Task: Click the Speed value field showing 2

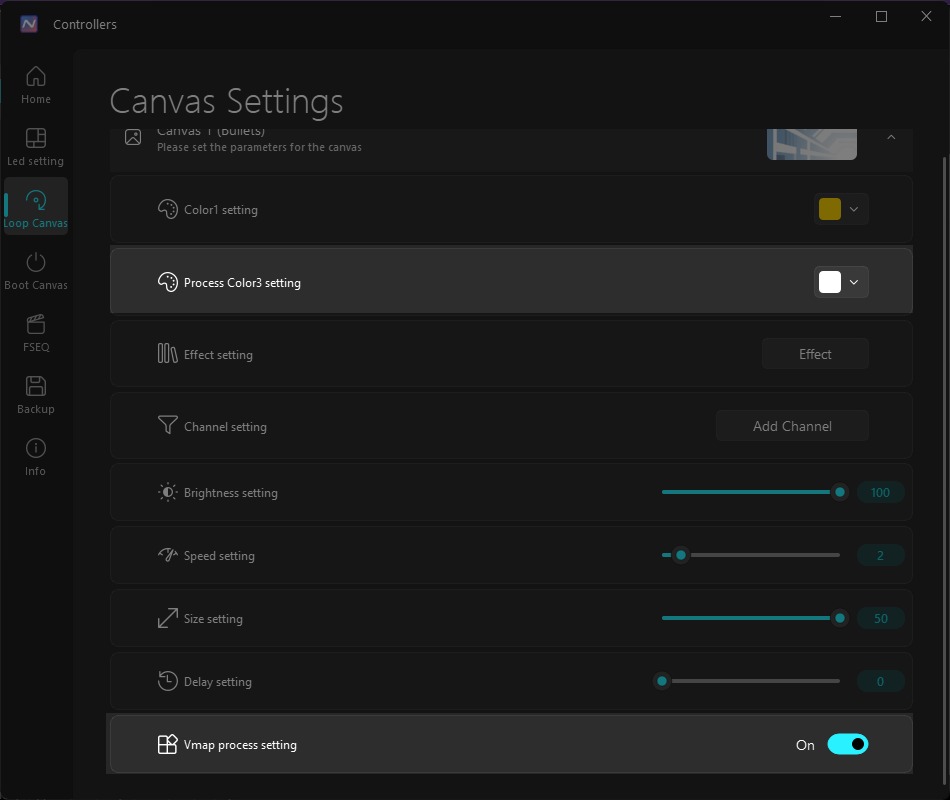Action: pyautogui.click(x=880, y=555)
